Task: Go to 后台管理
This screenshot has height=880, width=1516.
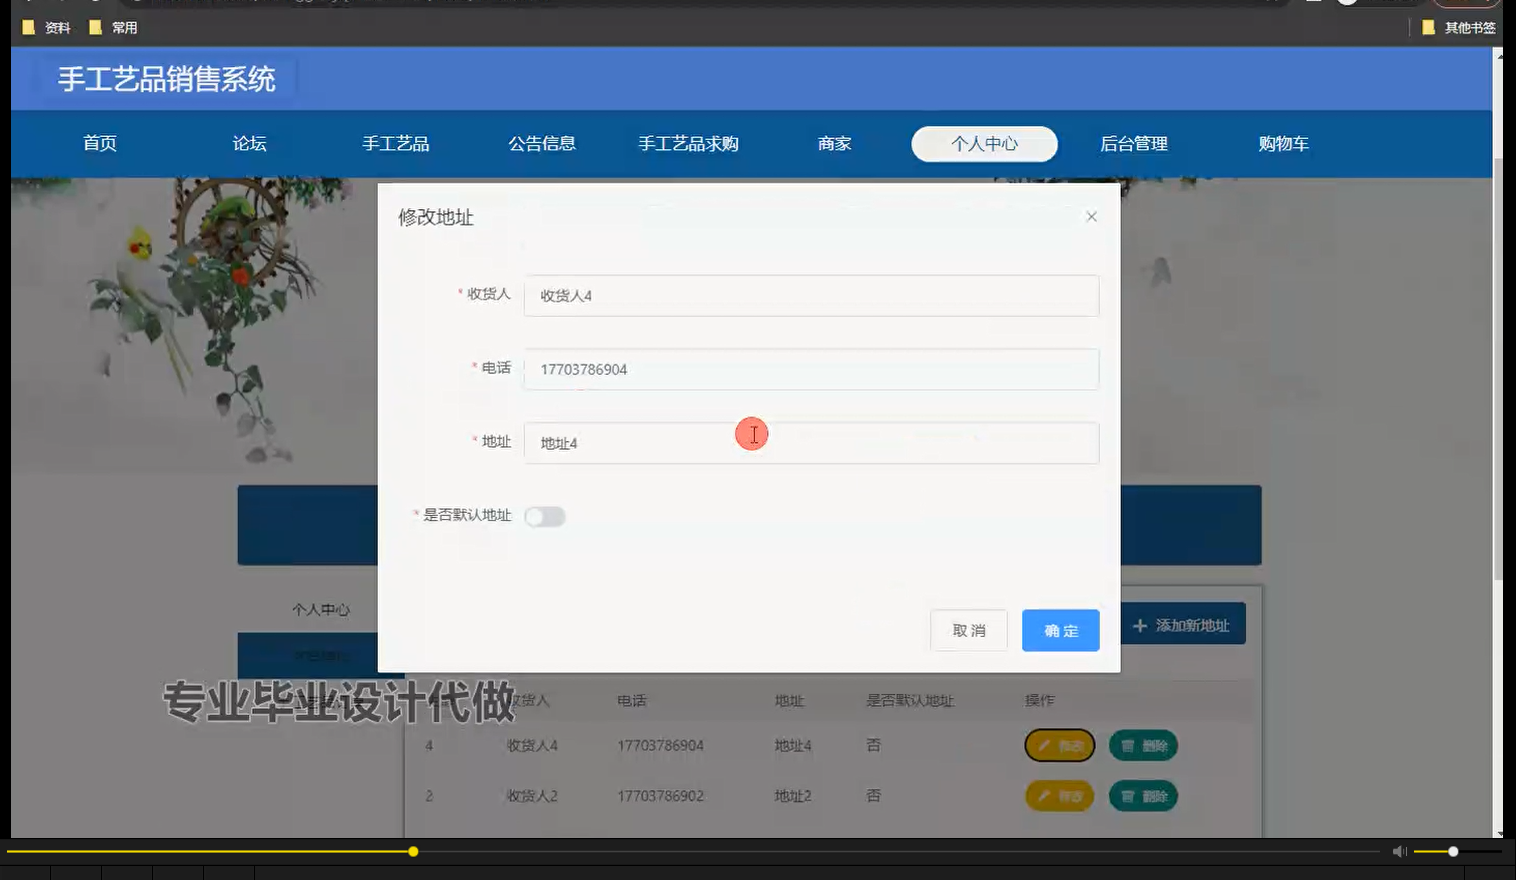Action: [x=1133, y=143]
